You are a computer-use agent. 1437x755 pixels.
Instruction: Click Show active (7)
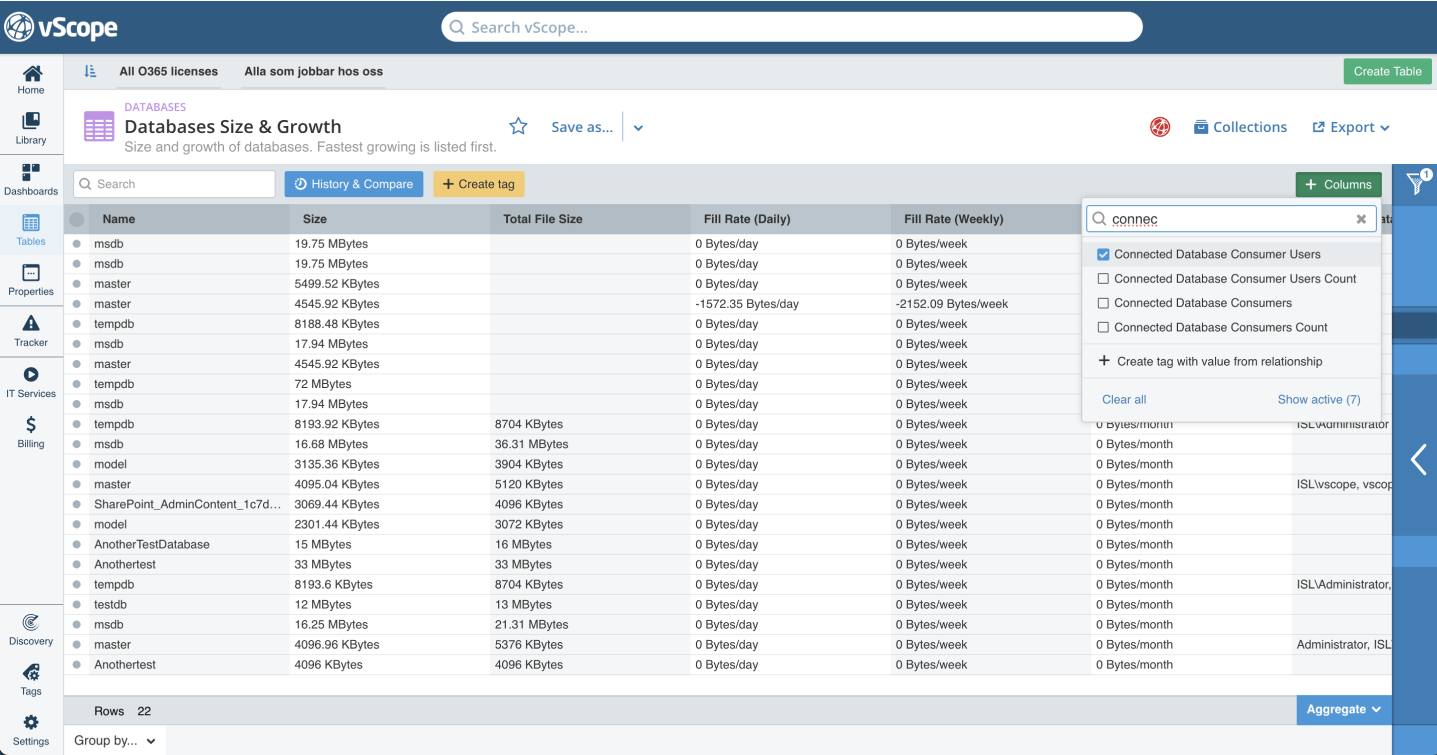1319,399
